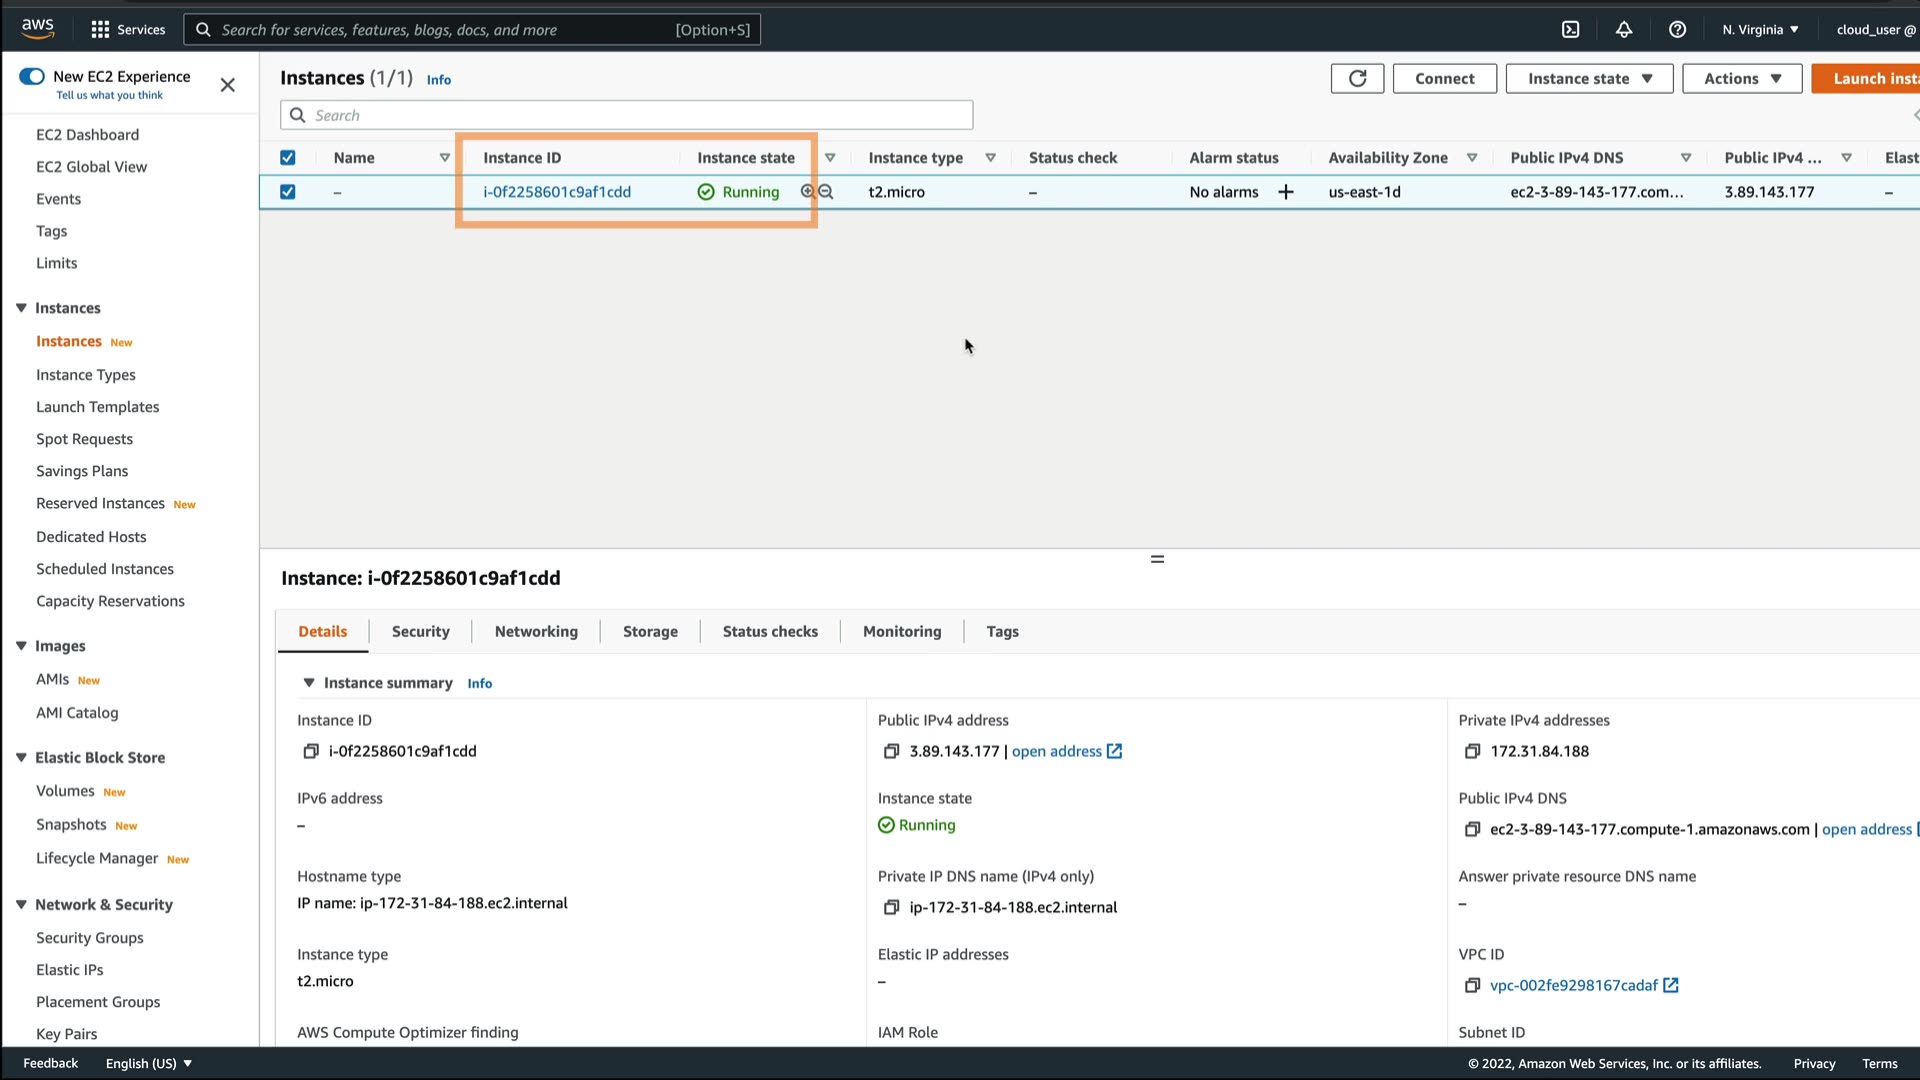
Task: Deselect the i-0f2258601c9af1cdd row checkbox
Action: [x=288, y=192]
